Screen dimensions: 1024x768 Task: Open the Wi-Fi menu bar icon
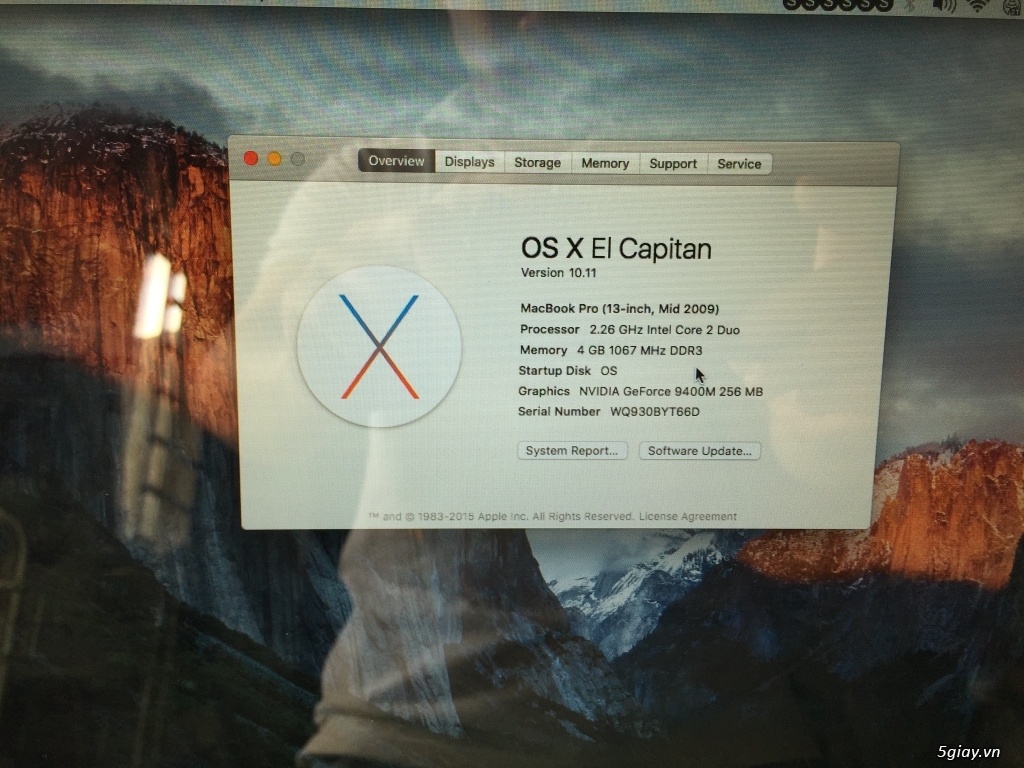click(977, 6)
